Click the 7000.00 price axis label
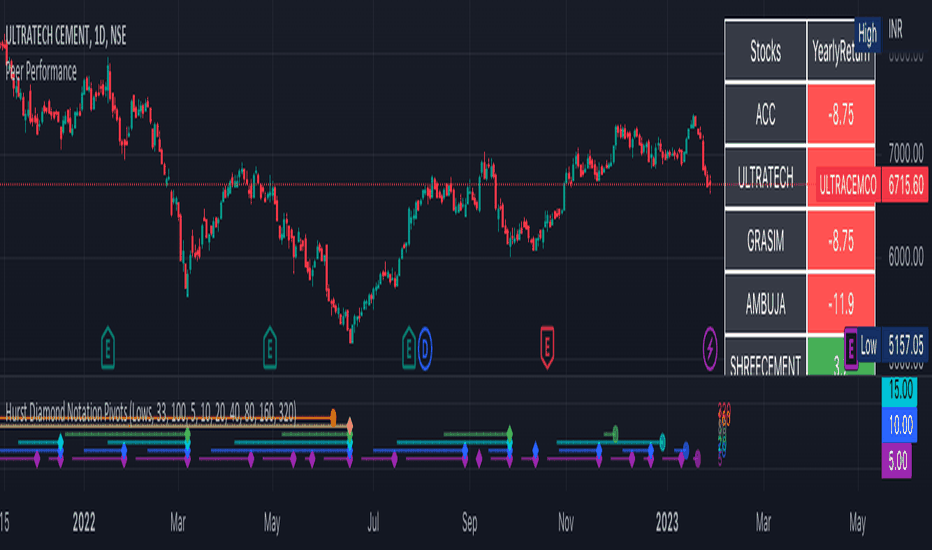Screen dimensions: 932x550 click(906, 154)
